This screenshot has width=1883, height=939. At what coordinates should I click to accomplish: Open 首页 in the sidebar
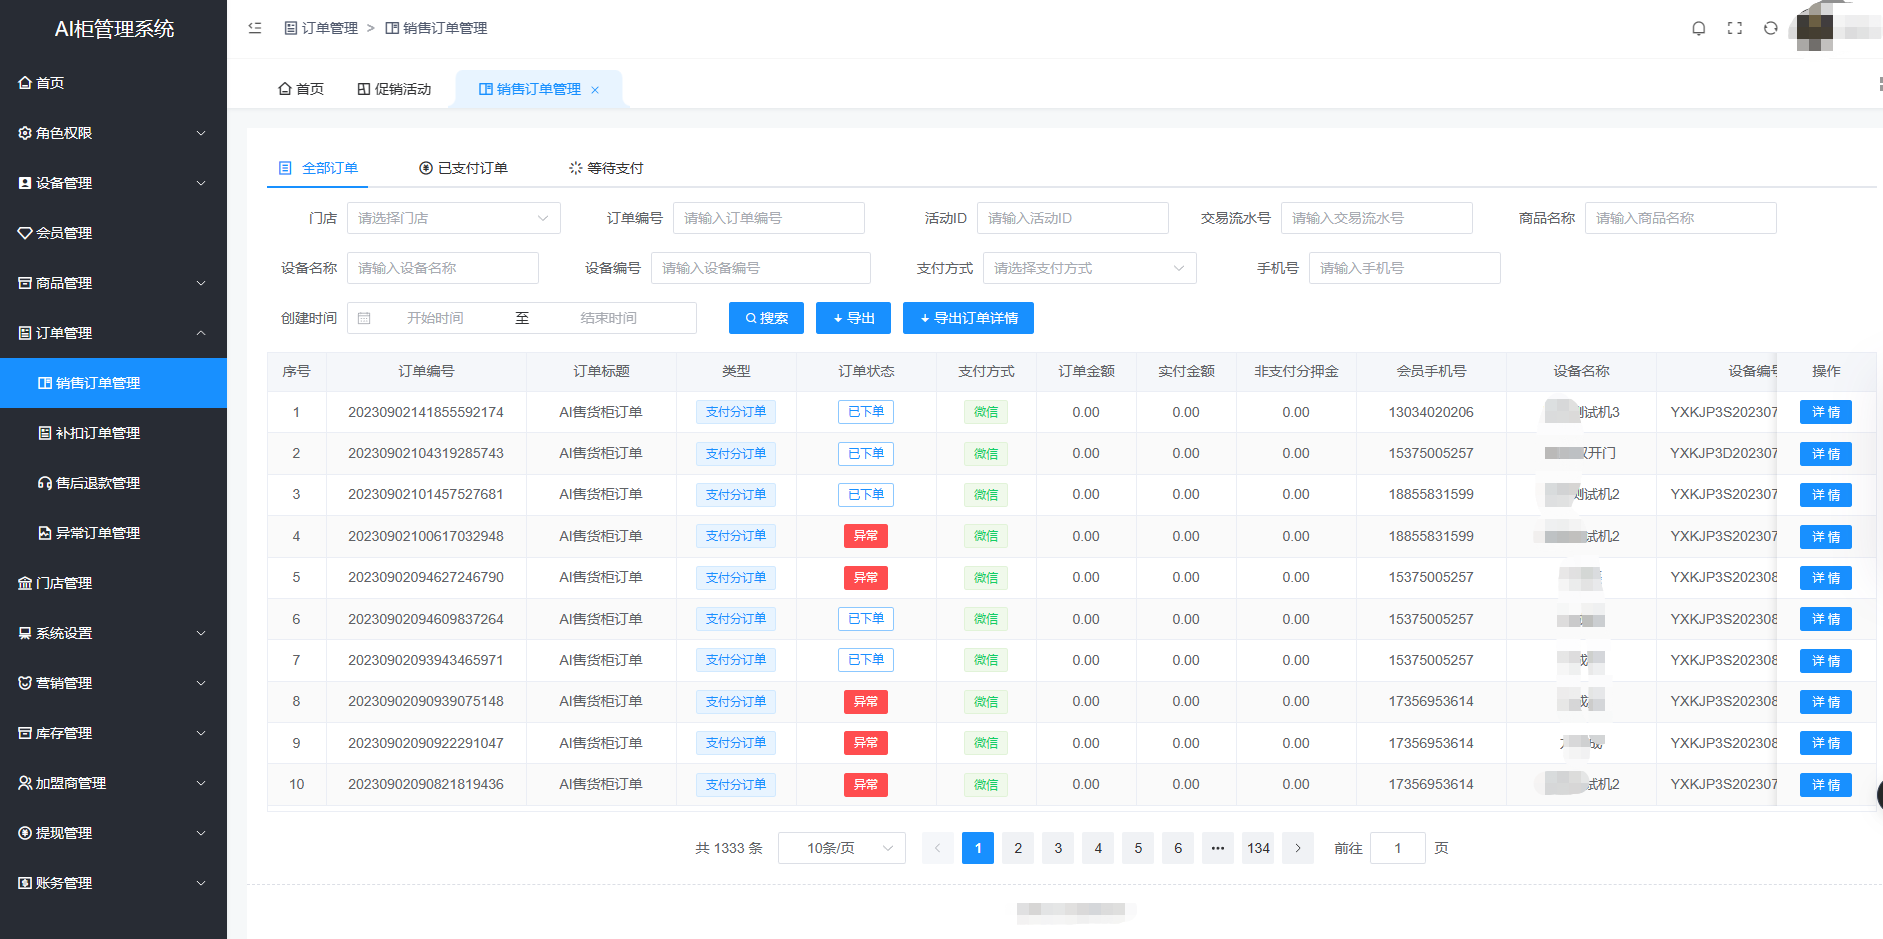pyautogui.click(x=113, y=83)
